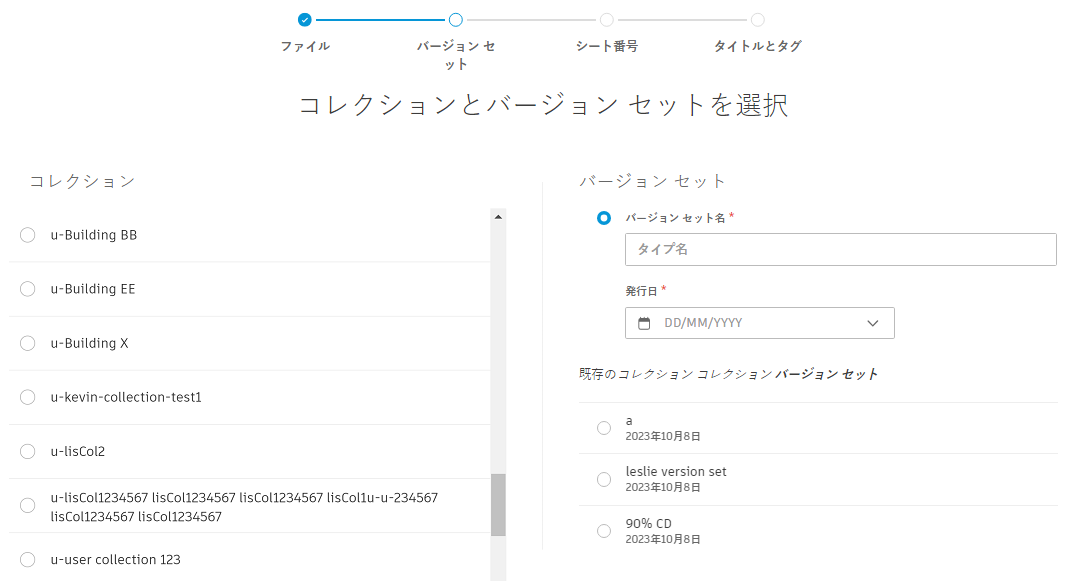Select the new バージョン セット名 radio option
The height and width of the screenshot is (581, 1086).
click(x=604, y=217)
